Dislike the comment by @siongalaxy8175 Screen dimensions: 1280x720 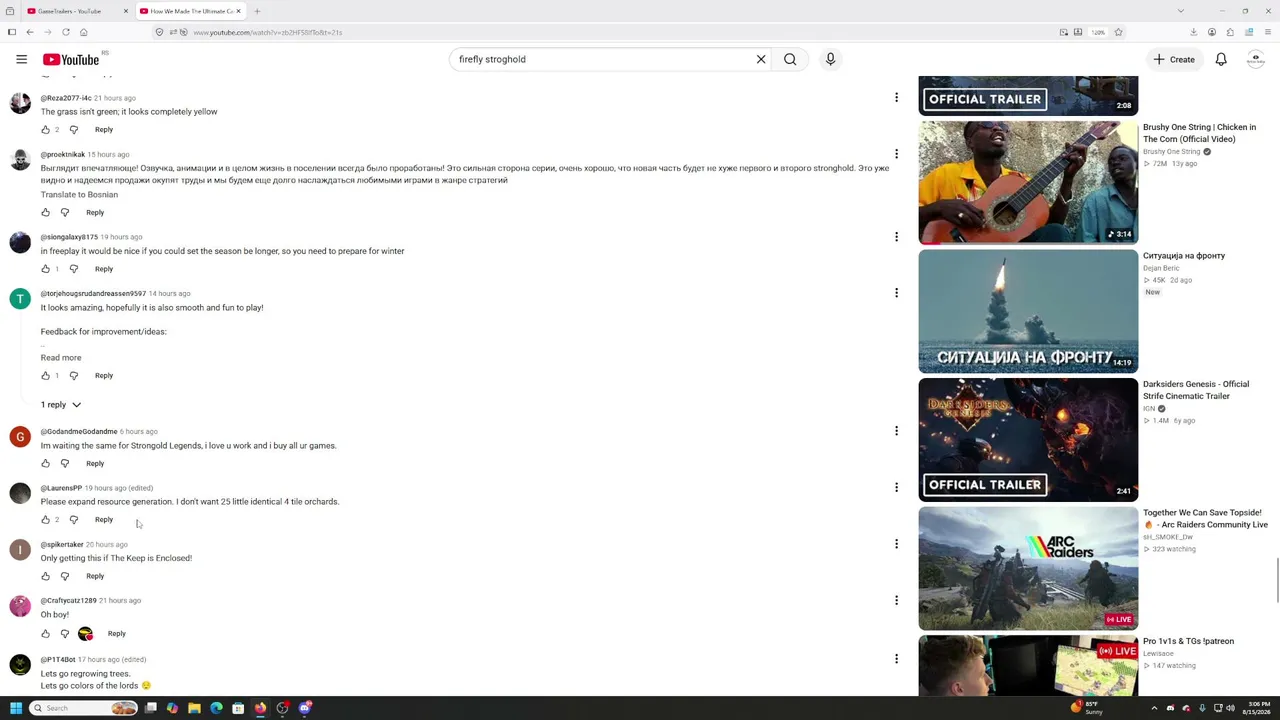tap(73, 269)
